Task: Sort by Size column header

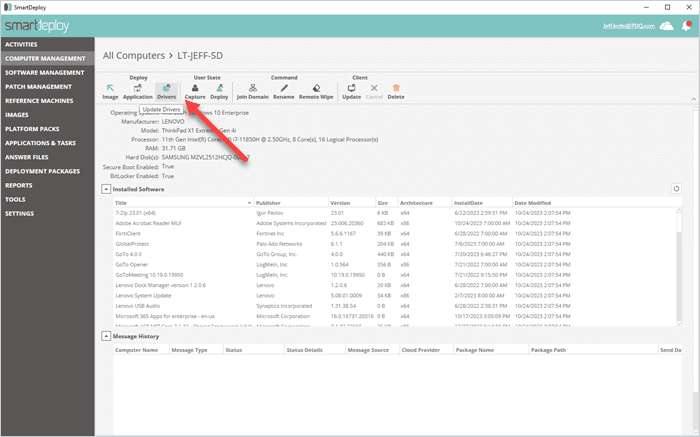Action: point(387,203)
